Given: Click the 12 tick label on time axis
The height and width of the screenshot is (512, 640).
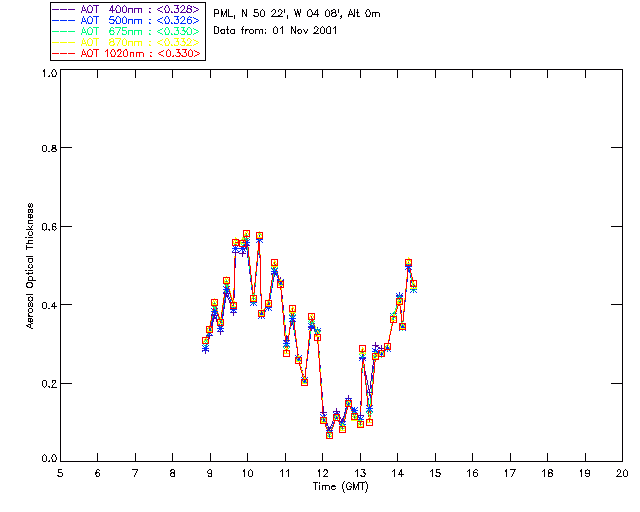Looking at the screenshot, I should 322,472.
